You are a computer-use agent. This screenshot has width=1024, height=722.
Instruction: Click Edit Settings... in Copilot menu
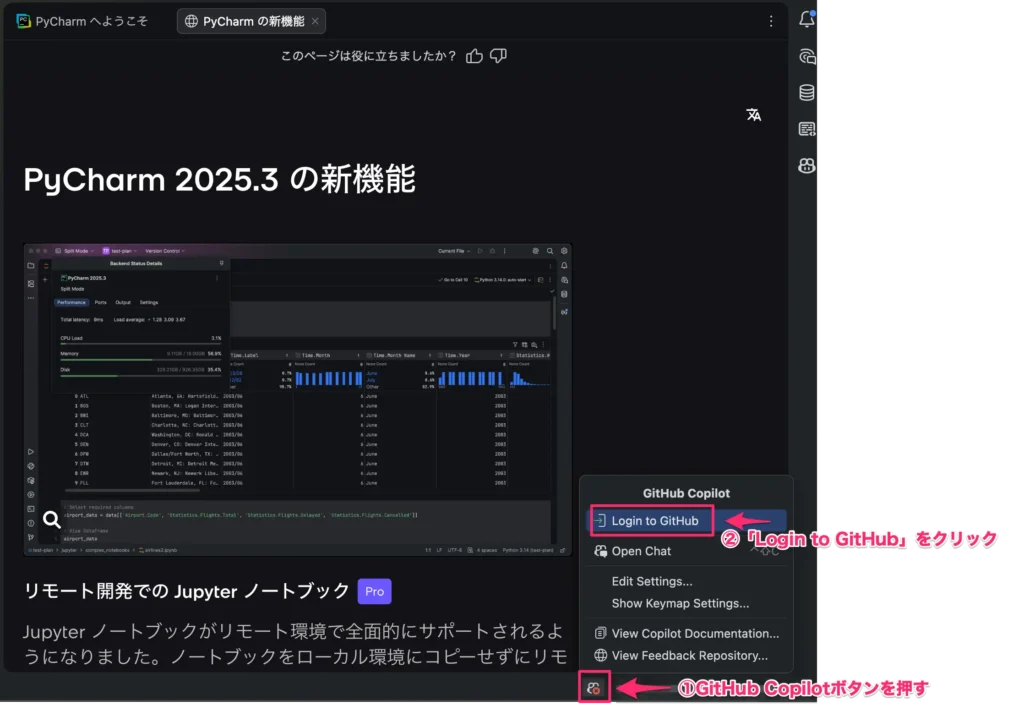(x=652, y=581)
